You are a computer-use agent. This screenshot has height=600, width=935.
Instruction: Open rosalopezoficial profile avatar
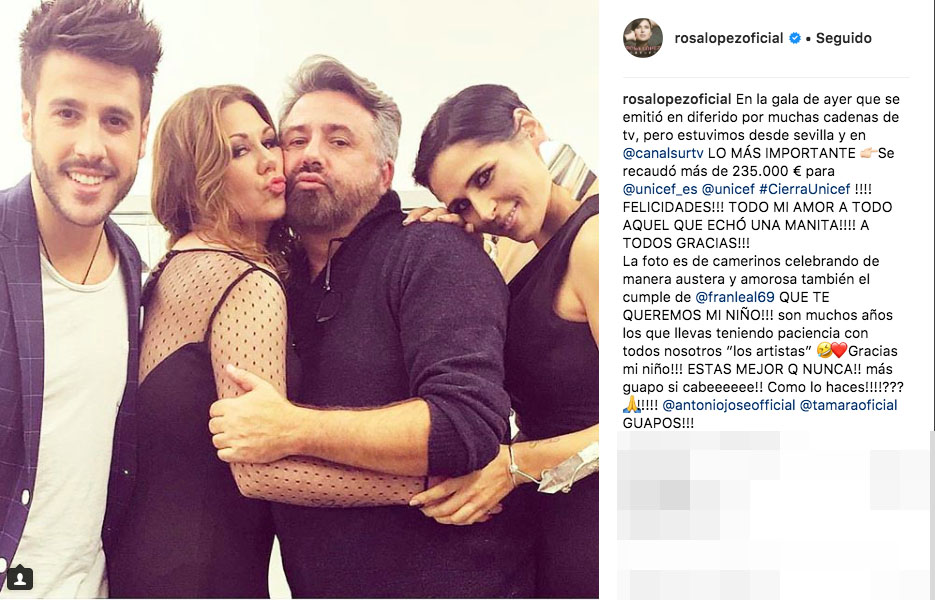[x=643, y=38]
